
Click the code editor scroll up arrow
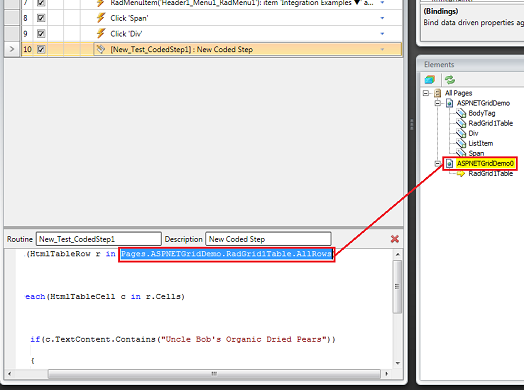(x=397, y=254)
